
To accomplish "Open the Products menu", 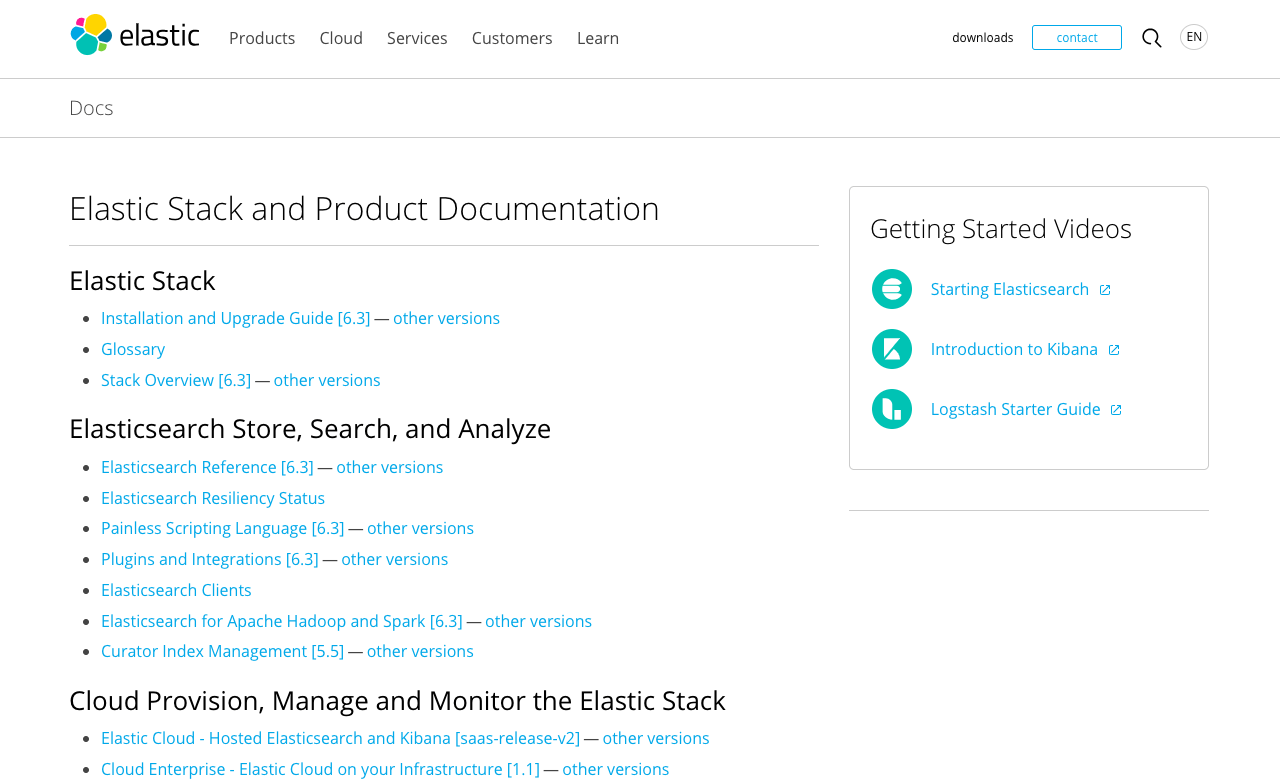I will (262, 38).
